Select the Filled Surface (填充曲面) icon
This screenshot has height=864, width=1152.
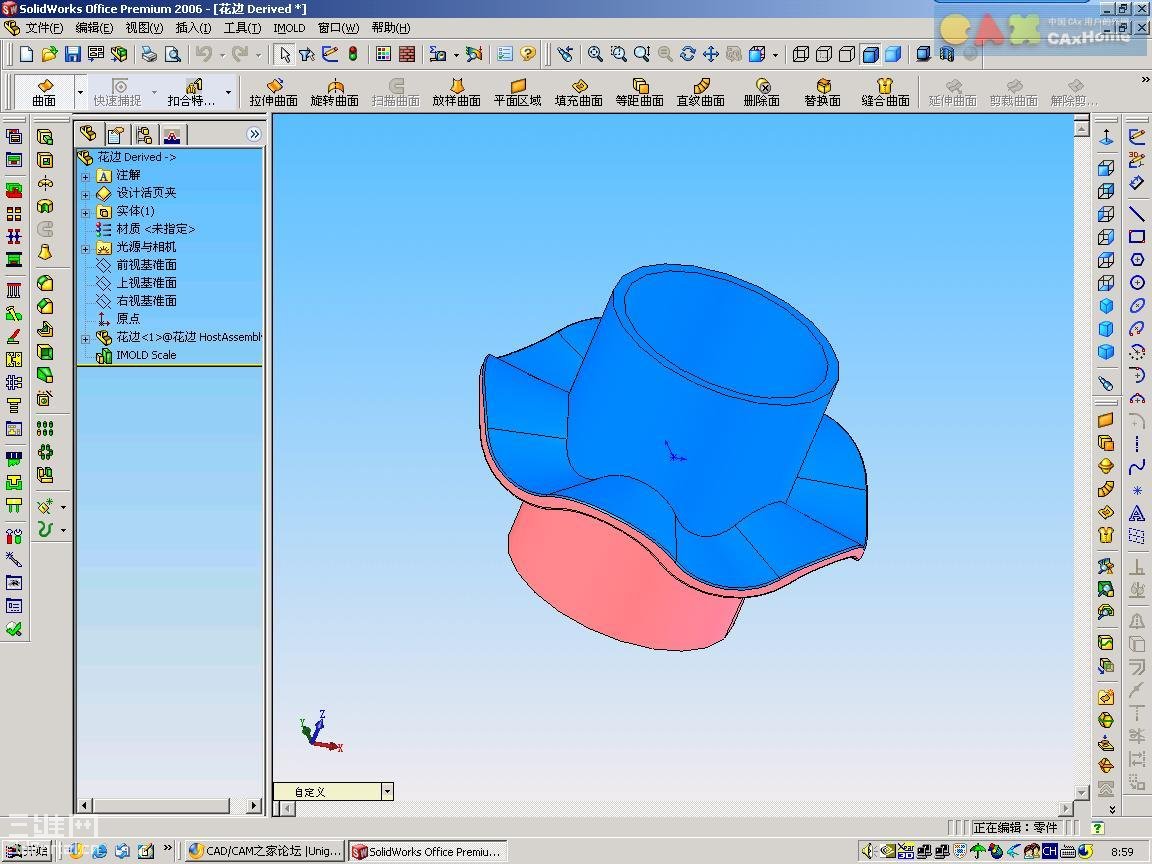click(578, 93)
